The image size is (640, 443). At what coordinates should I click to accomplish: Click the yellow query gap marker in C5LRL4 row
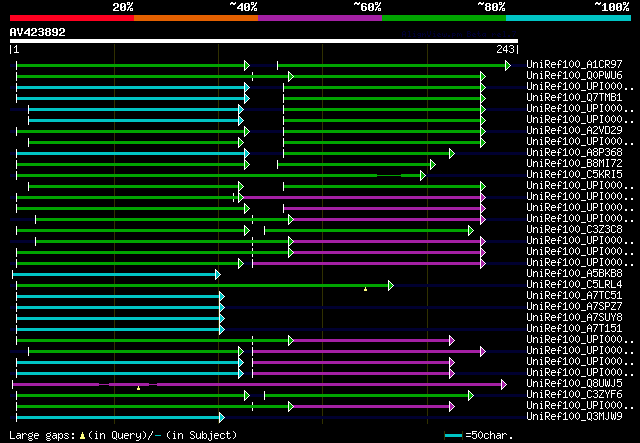(x=365, y=289)
